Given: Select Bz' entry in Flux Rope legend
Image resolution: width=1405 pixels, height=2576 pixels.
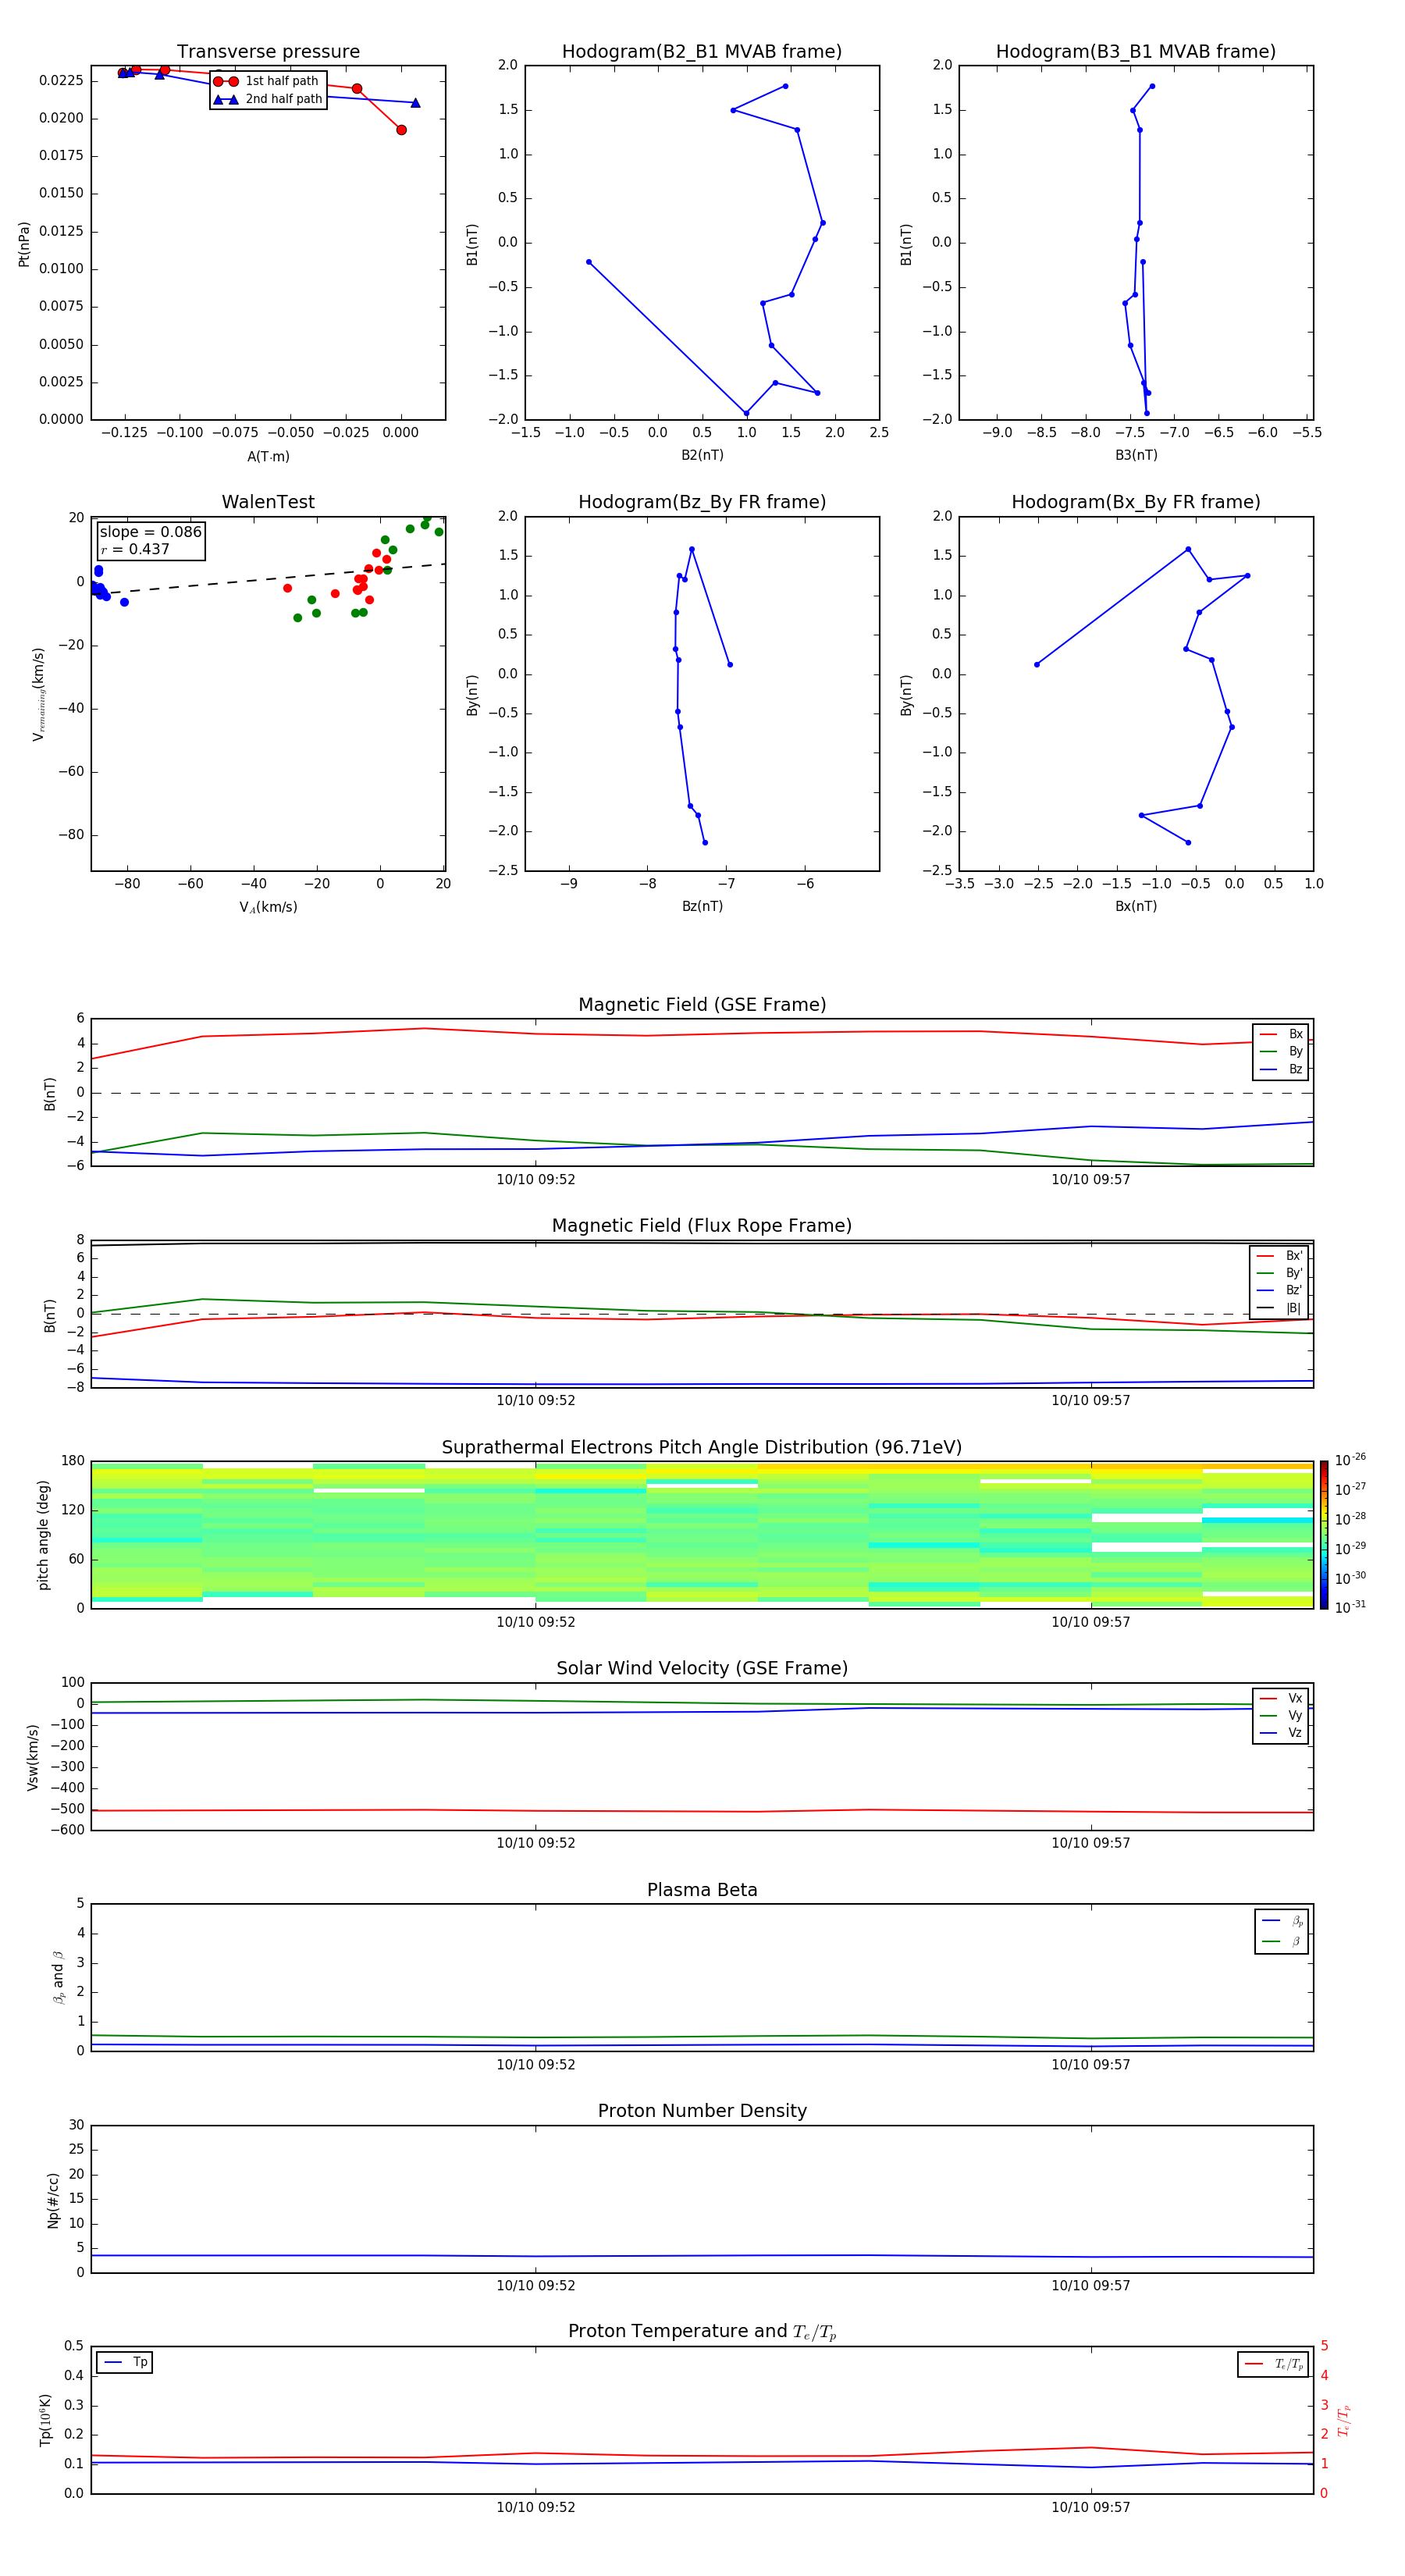Looking at the screenshot, I should tap(1280, 1290).
